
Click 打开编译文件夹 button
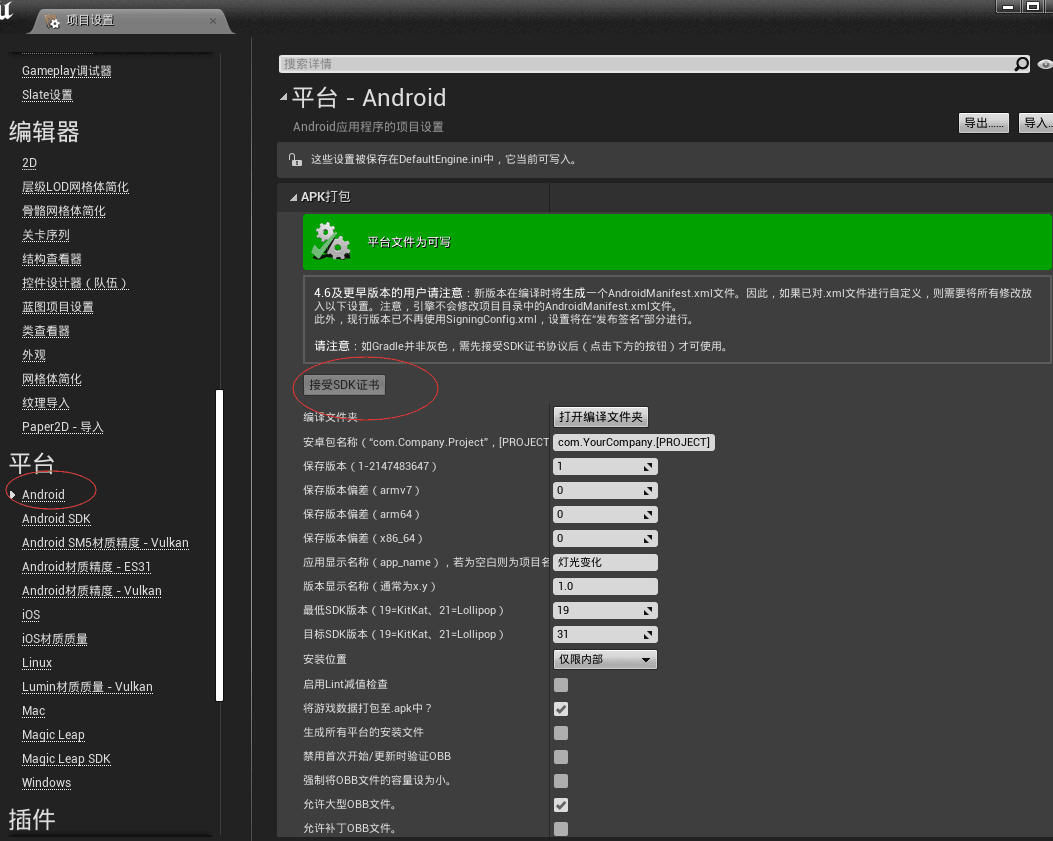[600, 417]
